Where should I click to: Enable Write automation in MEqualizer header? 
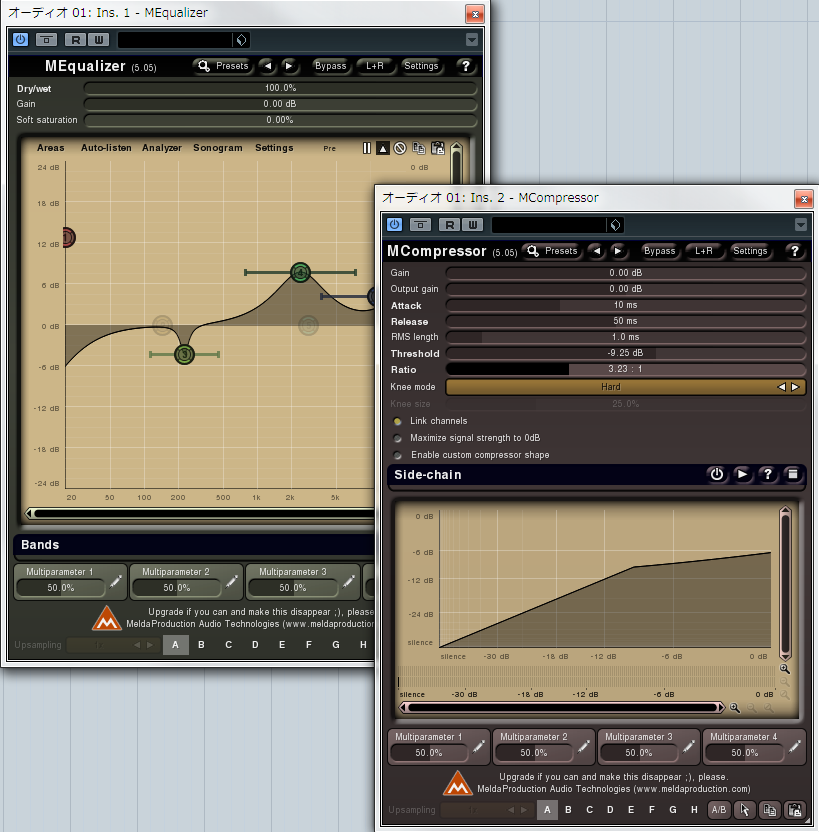tap(99, 40)
